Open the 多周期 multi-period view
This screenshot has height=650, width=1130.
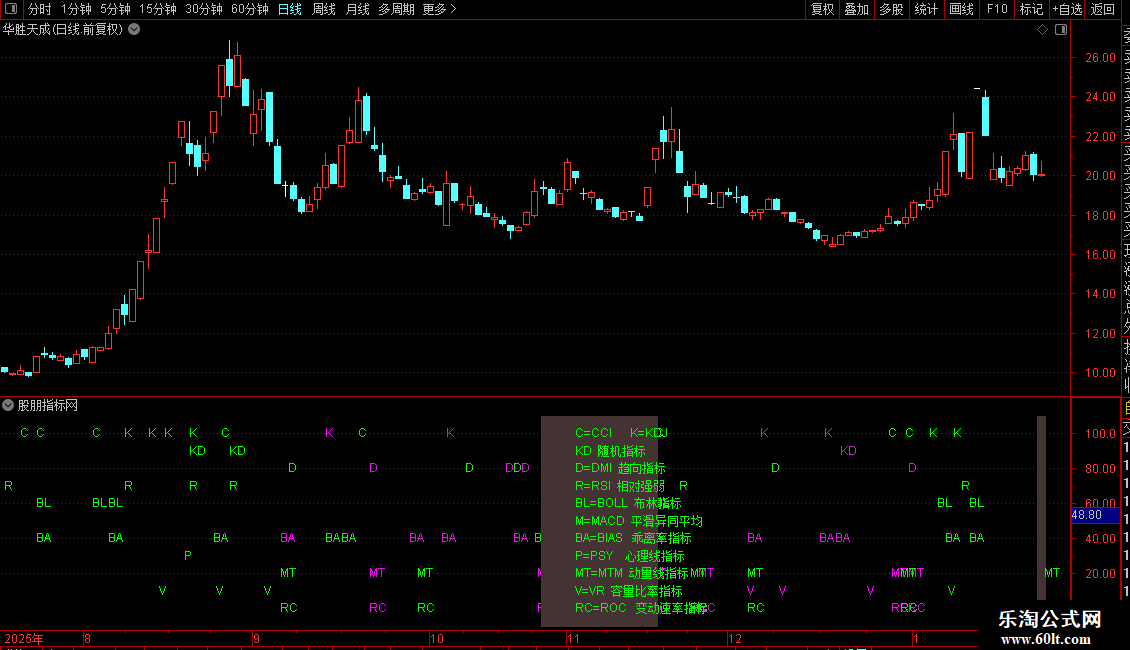(396, 9)
